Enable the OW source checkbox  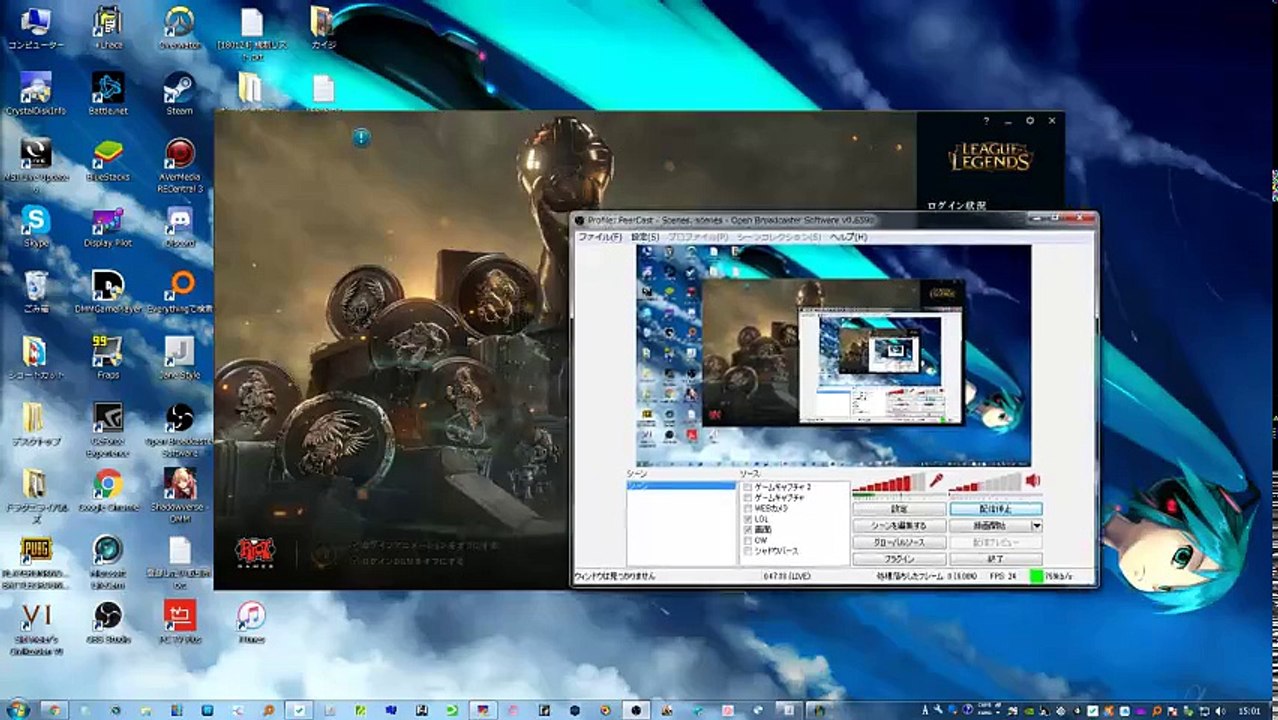pos(747,541)
